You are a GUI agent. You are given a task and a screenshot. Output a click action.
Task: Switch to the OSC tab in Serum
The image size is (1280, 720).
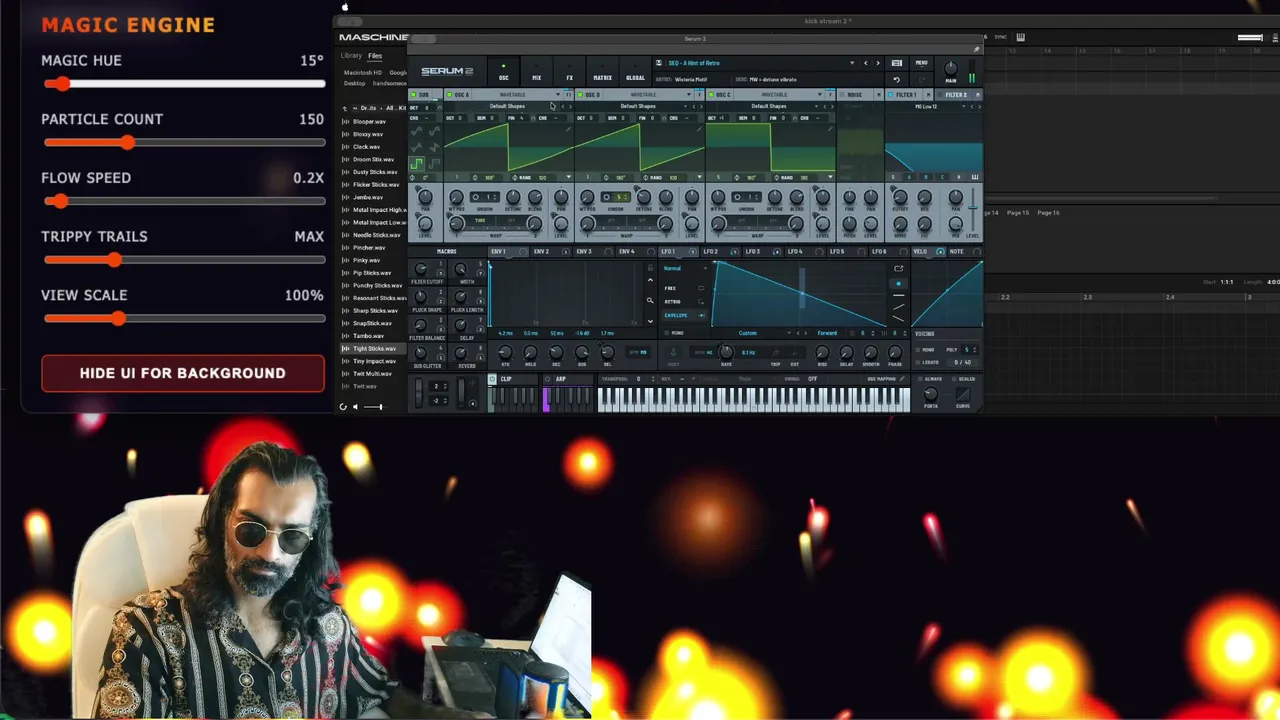pyautogui.click(x=504, y=73)
